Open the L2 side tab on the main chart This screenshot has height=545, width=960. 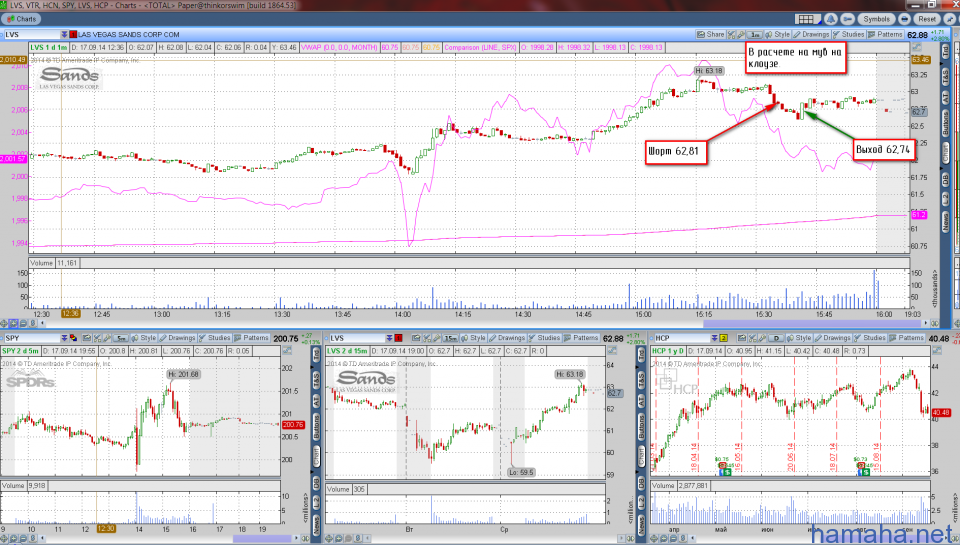pos(945,200)
